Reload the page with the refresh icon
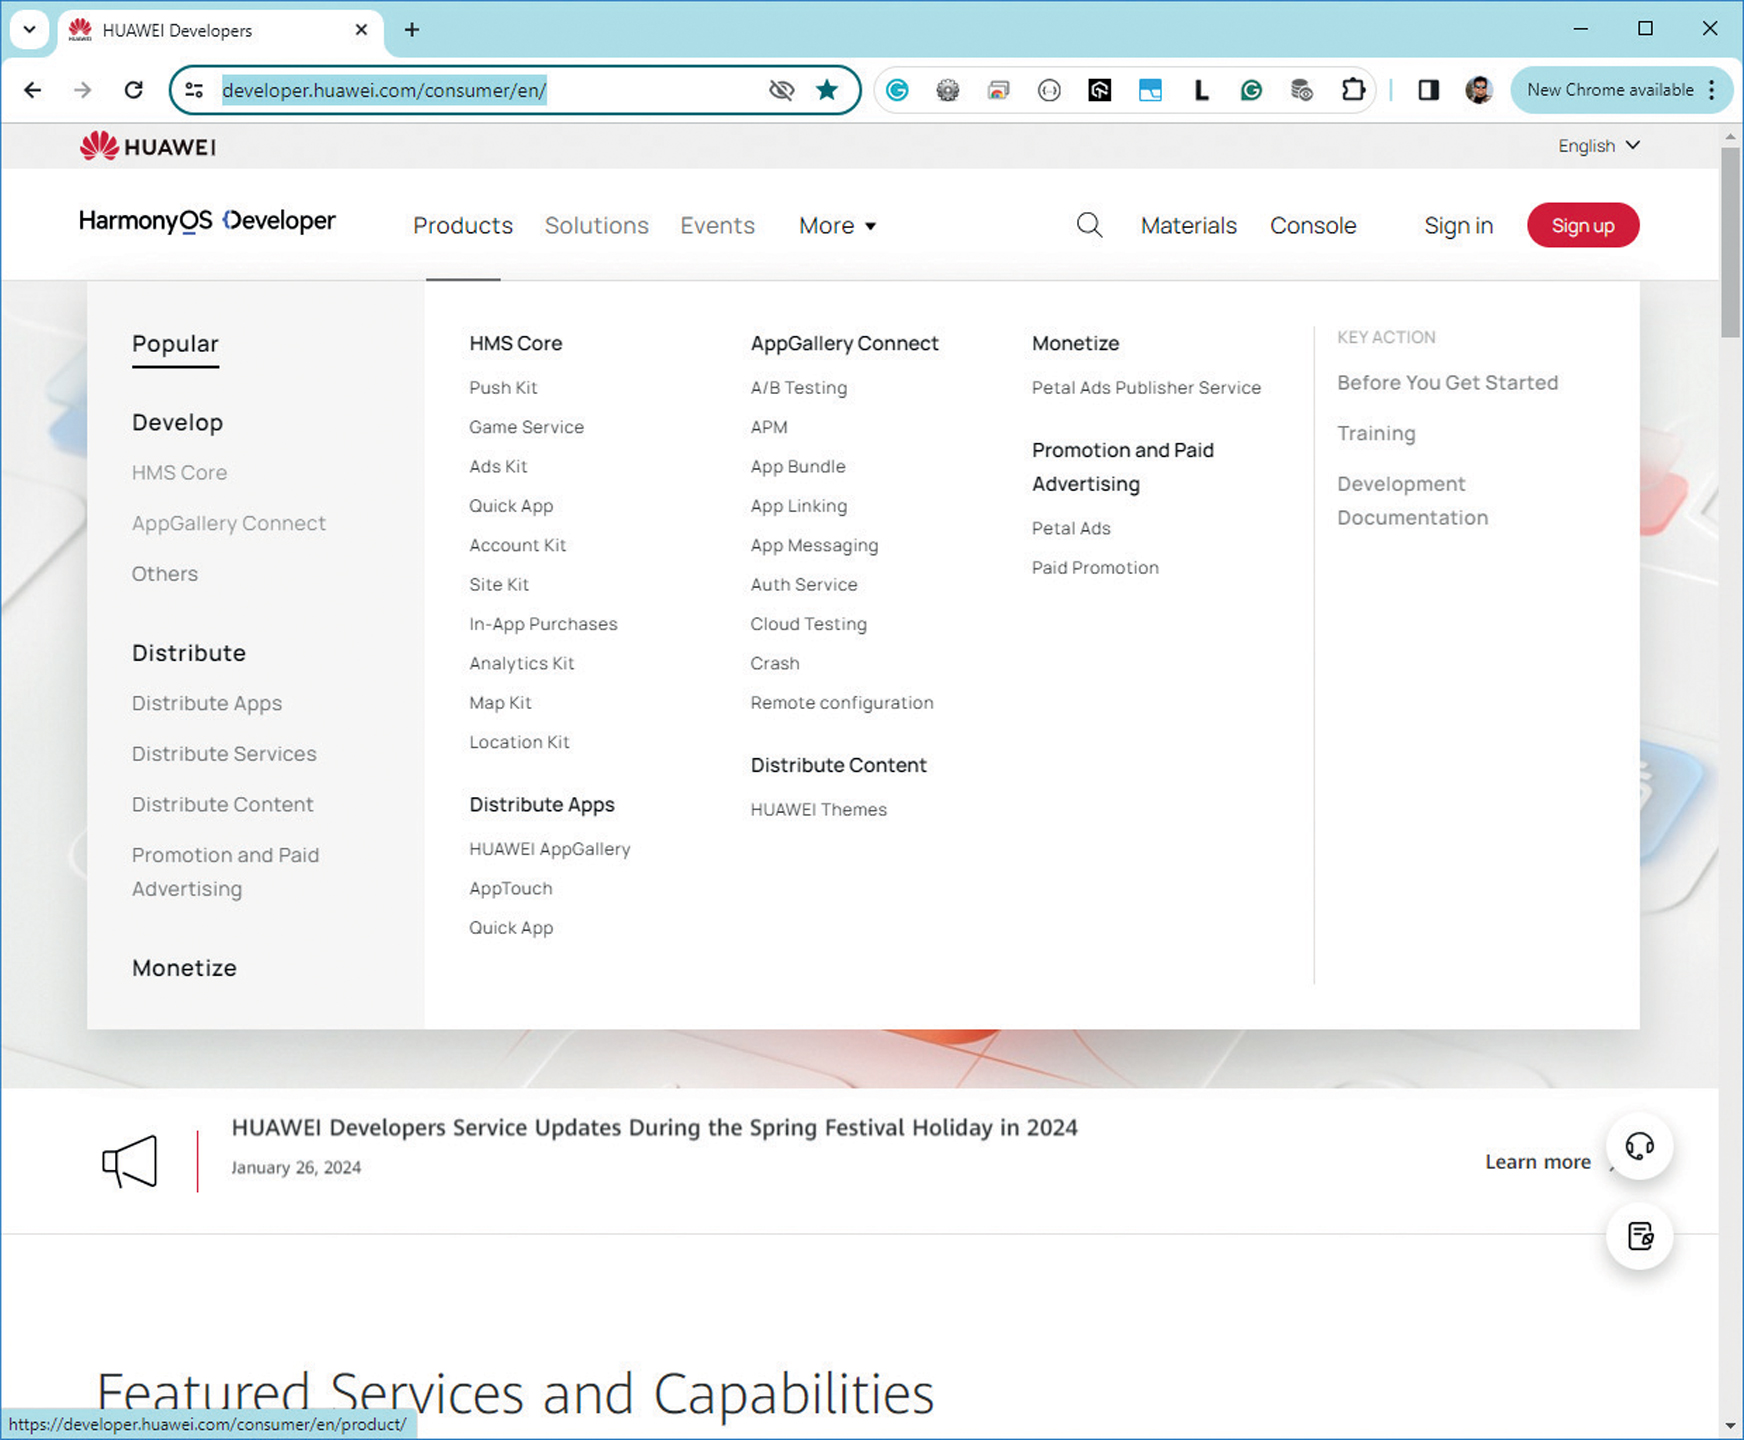The width and height of the screenshot is (1744, 1440). click(133, 90)
